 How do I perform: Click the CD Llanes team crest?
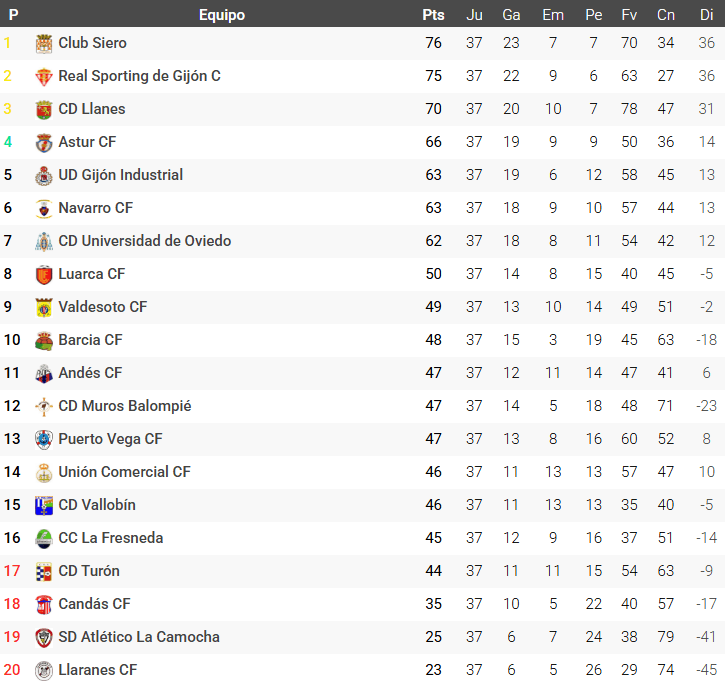(x=44, y=110)
